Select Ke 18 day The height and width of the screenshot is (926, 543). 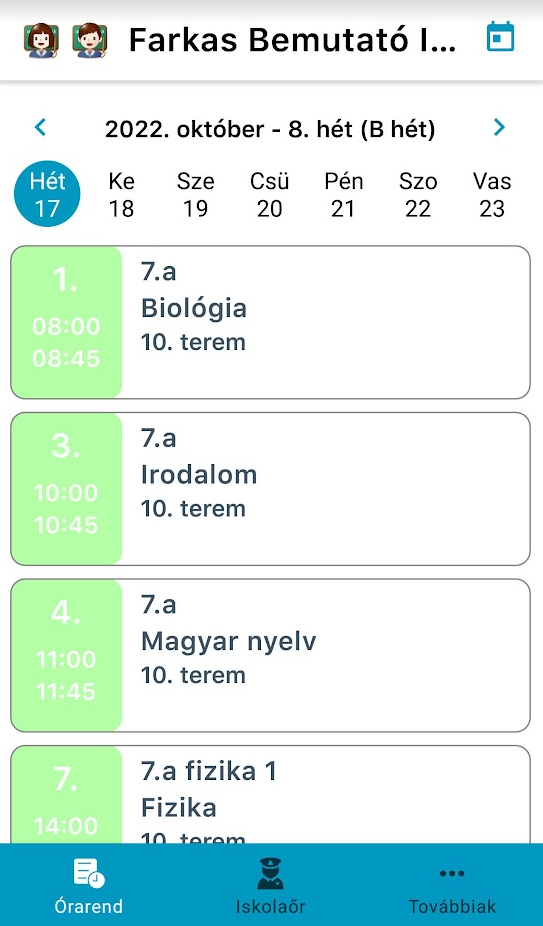click(121, 195)
